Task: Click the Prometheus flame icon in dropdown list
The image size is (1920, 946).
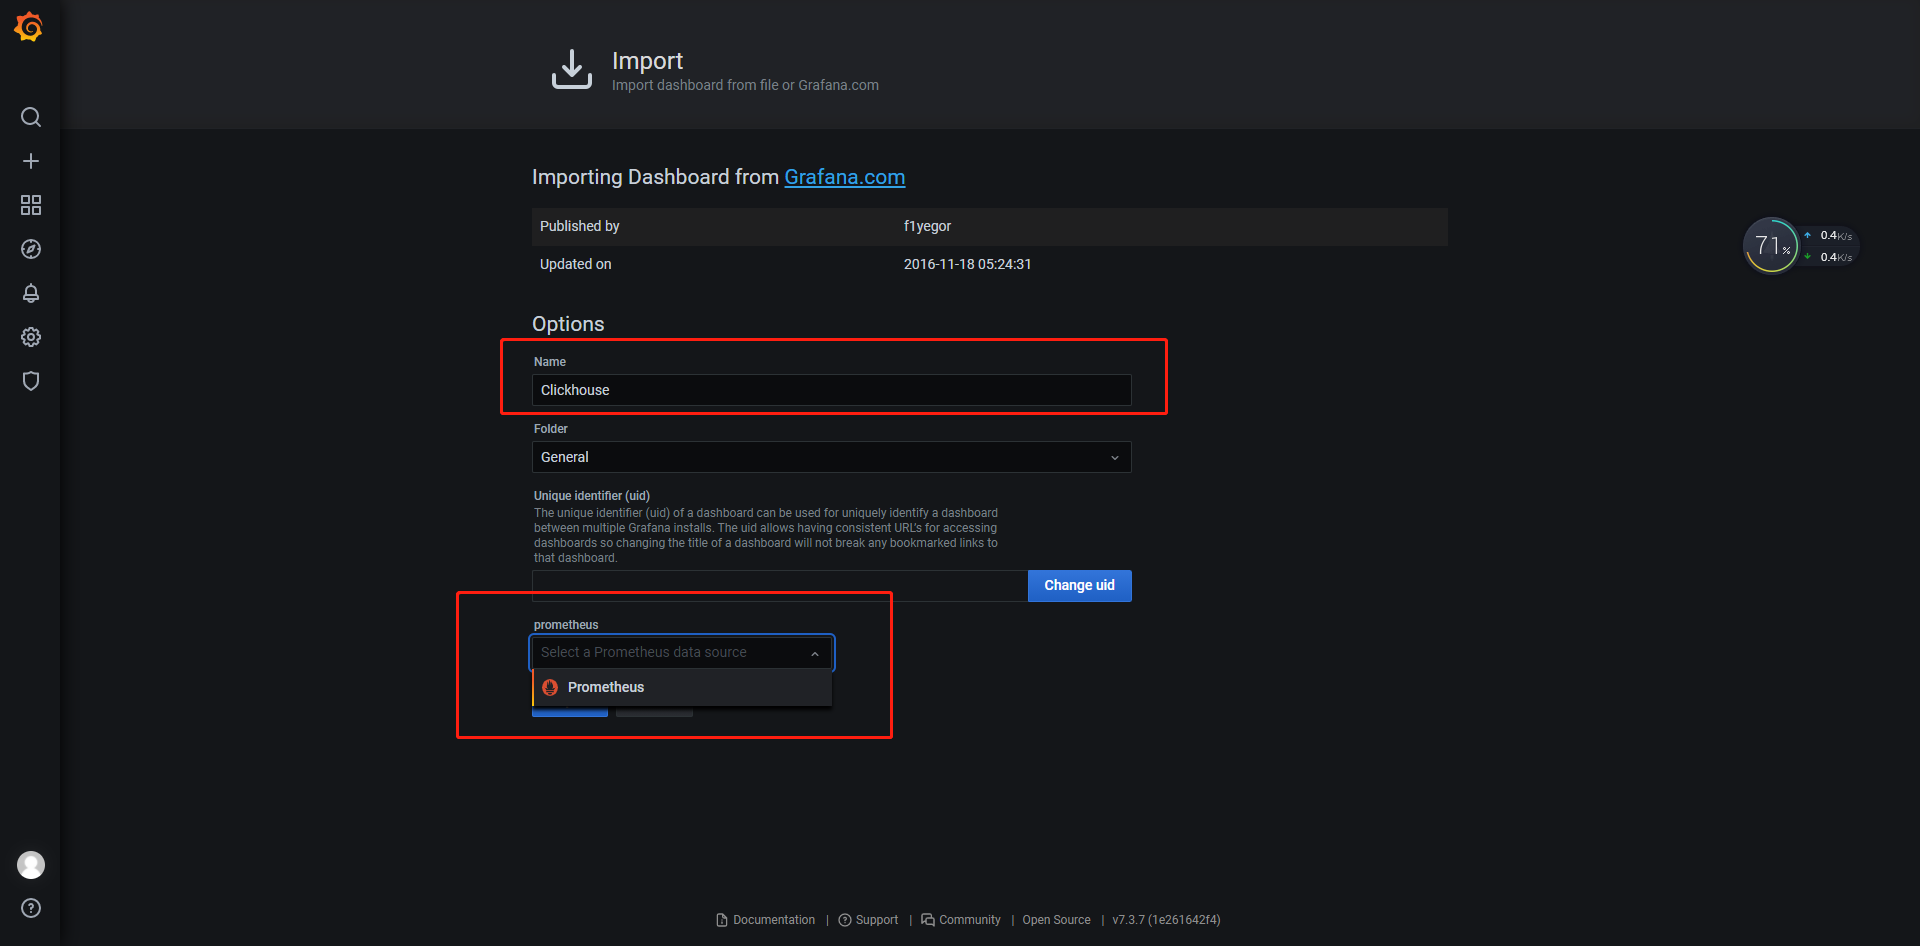Action: pyautogui.click(x=550, y=687)
